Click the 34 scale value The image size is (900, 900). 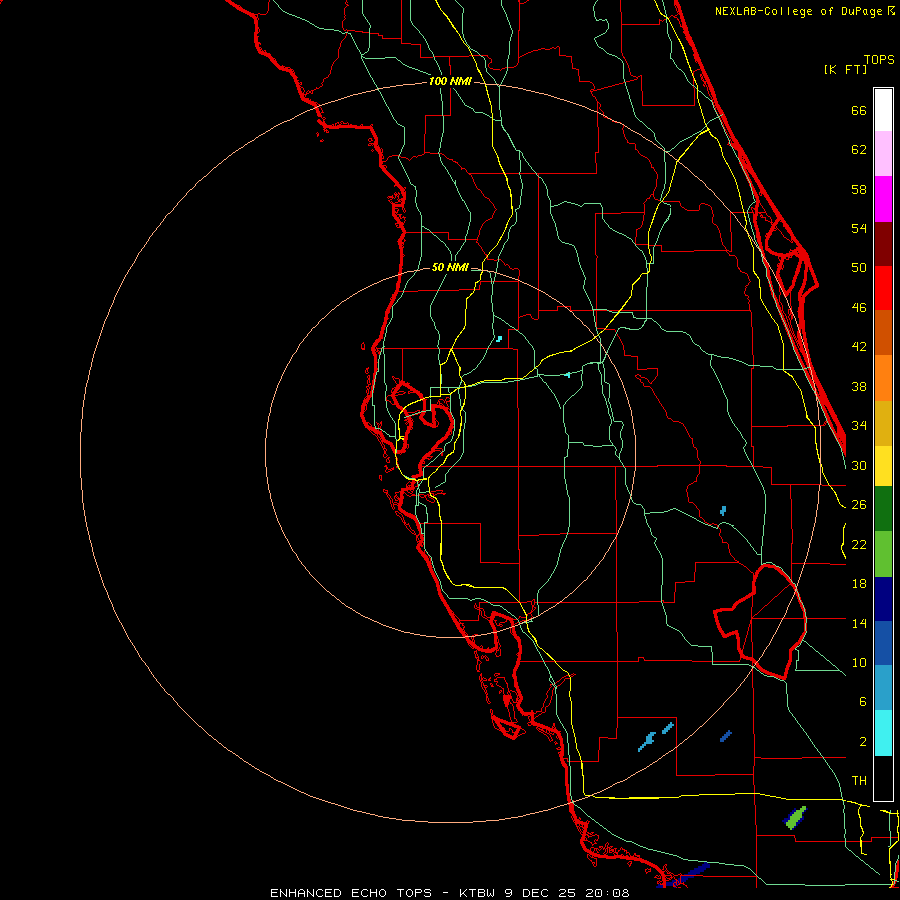click(x=859, y=426)
